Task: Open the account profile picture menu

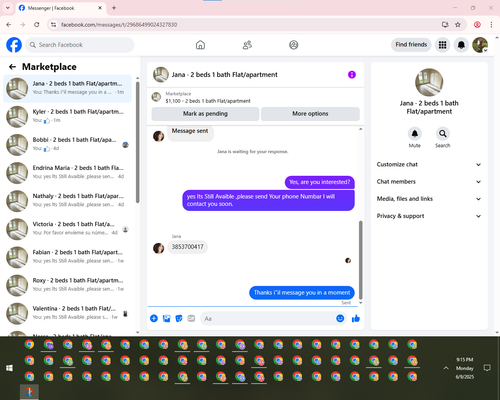Action: pyautogui.click(x=480, y=45)
